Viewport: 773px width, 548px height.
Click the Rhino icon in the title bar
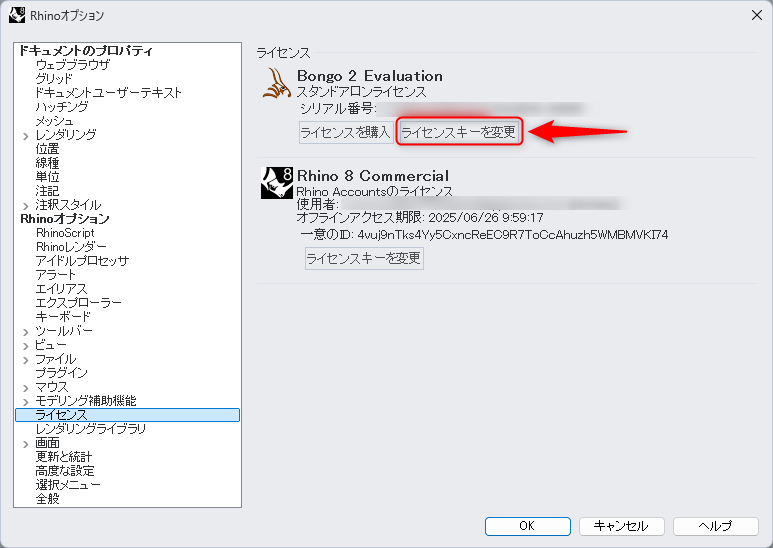click(17, 15)
